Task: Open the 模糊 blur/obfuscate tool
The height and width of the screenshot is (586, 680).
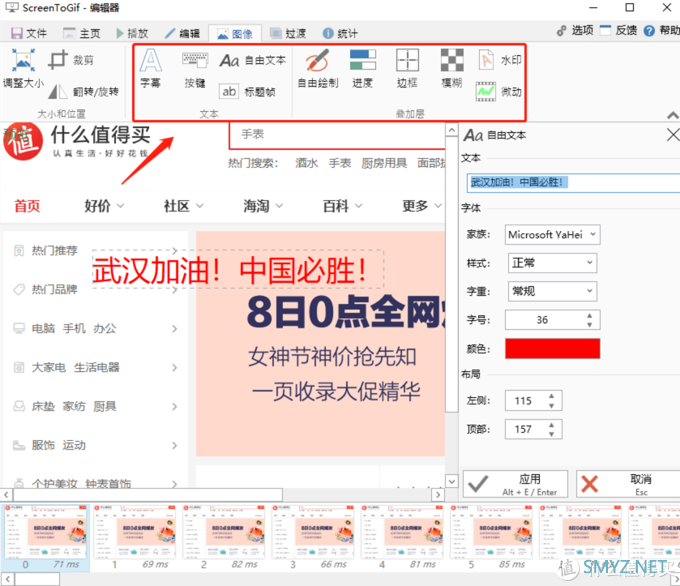Action: [x=452, y=69]
